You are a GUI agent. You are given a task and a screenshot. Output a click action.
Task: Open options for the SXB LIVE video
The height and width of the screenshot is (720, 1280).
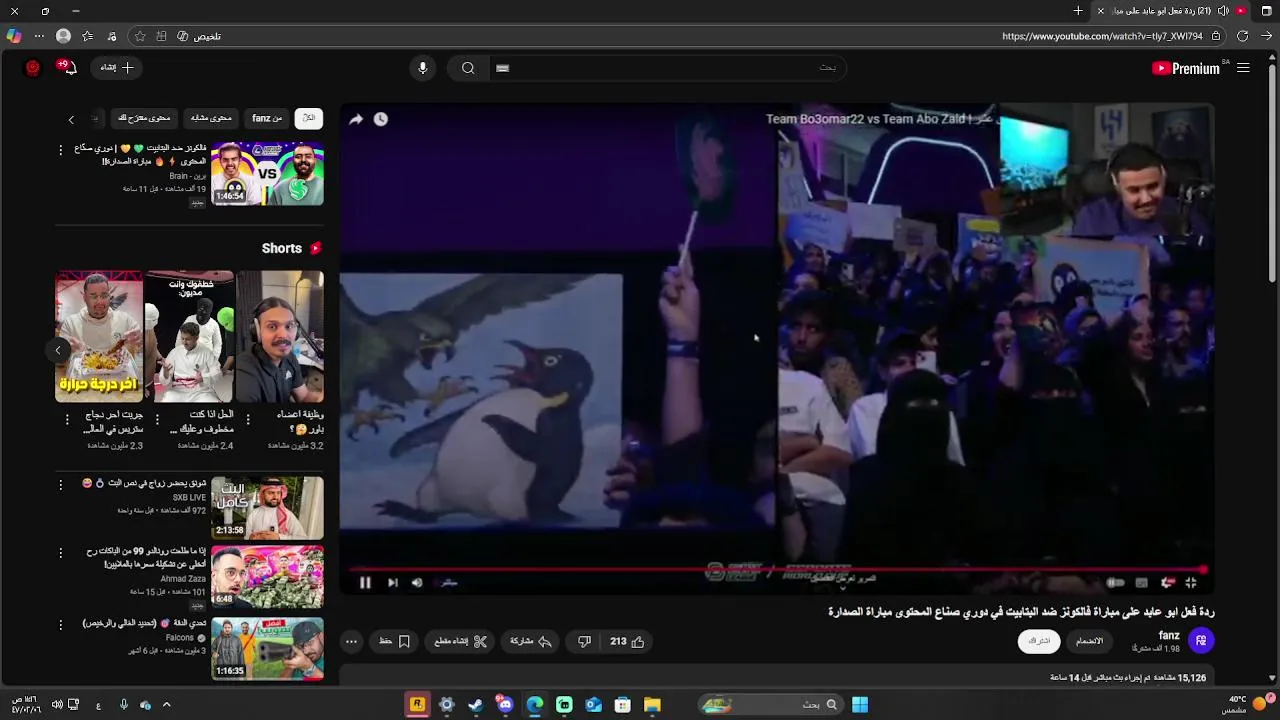pyautogui.click(x=60, y=485)
